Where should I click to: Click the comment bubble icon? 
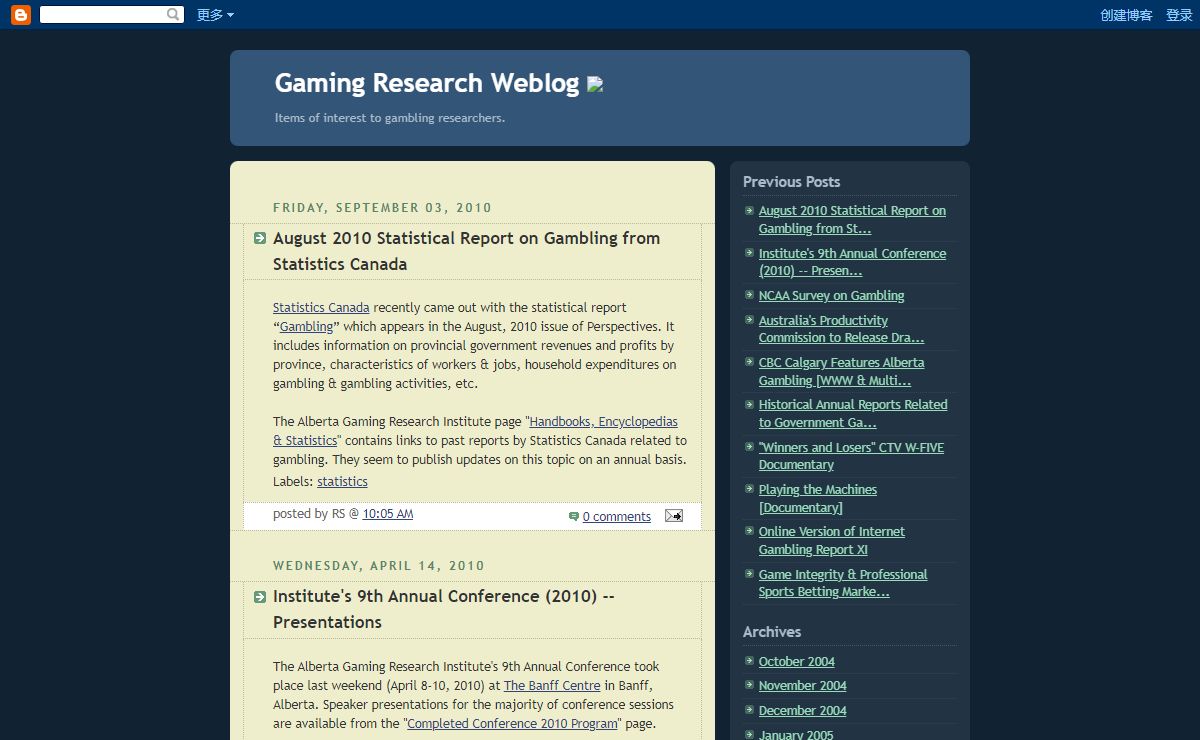coord(573,517)
